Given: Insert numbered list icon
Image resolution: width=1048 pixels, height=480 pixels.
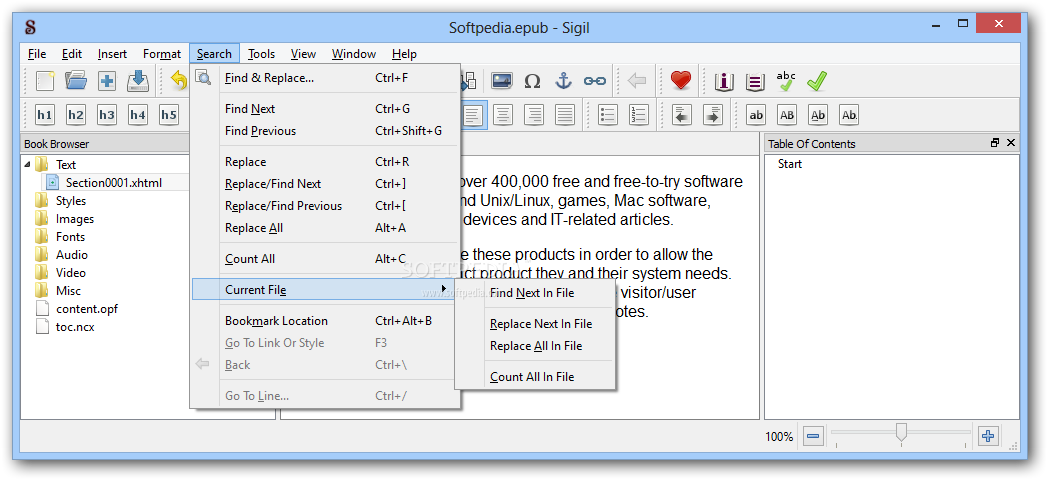Looking at the screenshot, I should point(639,115).
